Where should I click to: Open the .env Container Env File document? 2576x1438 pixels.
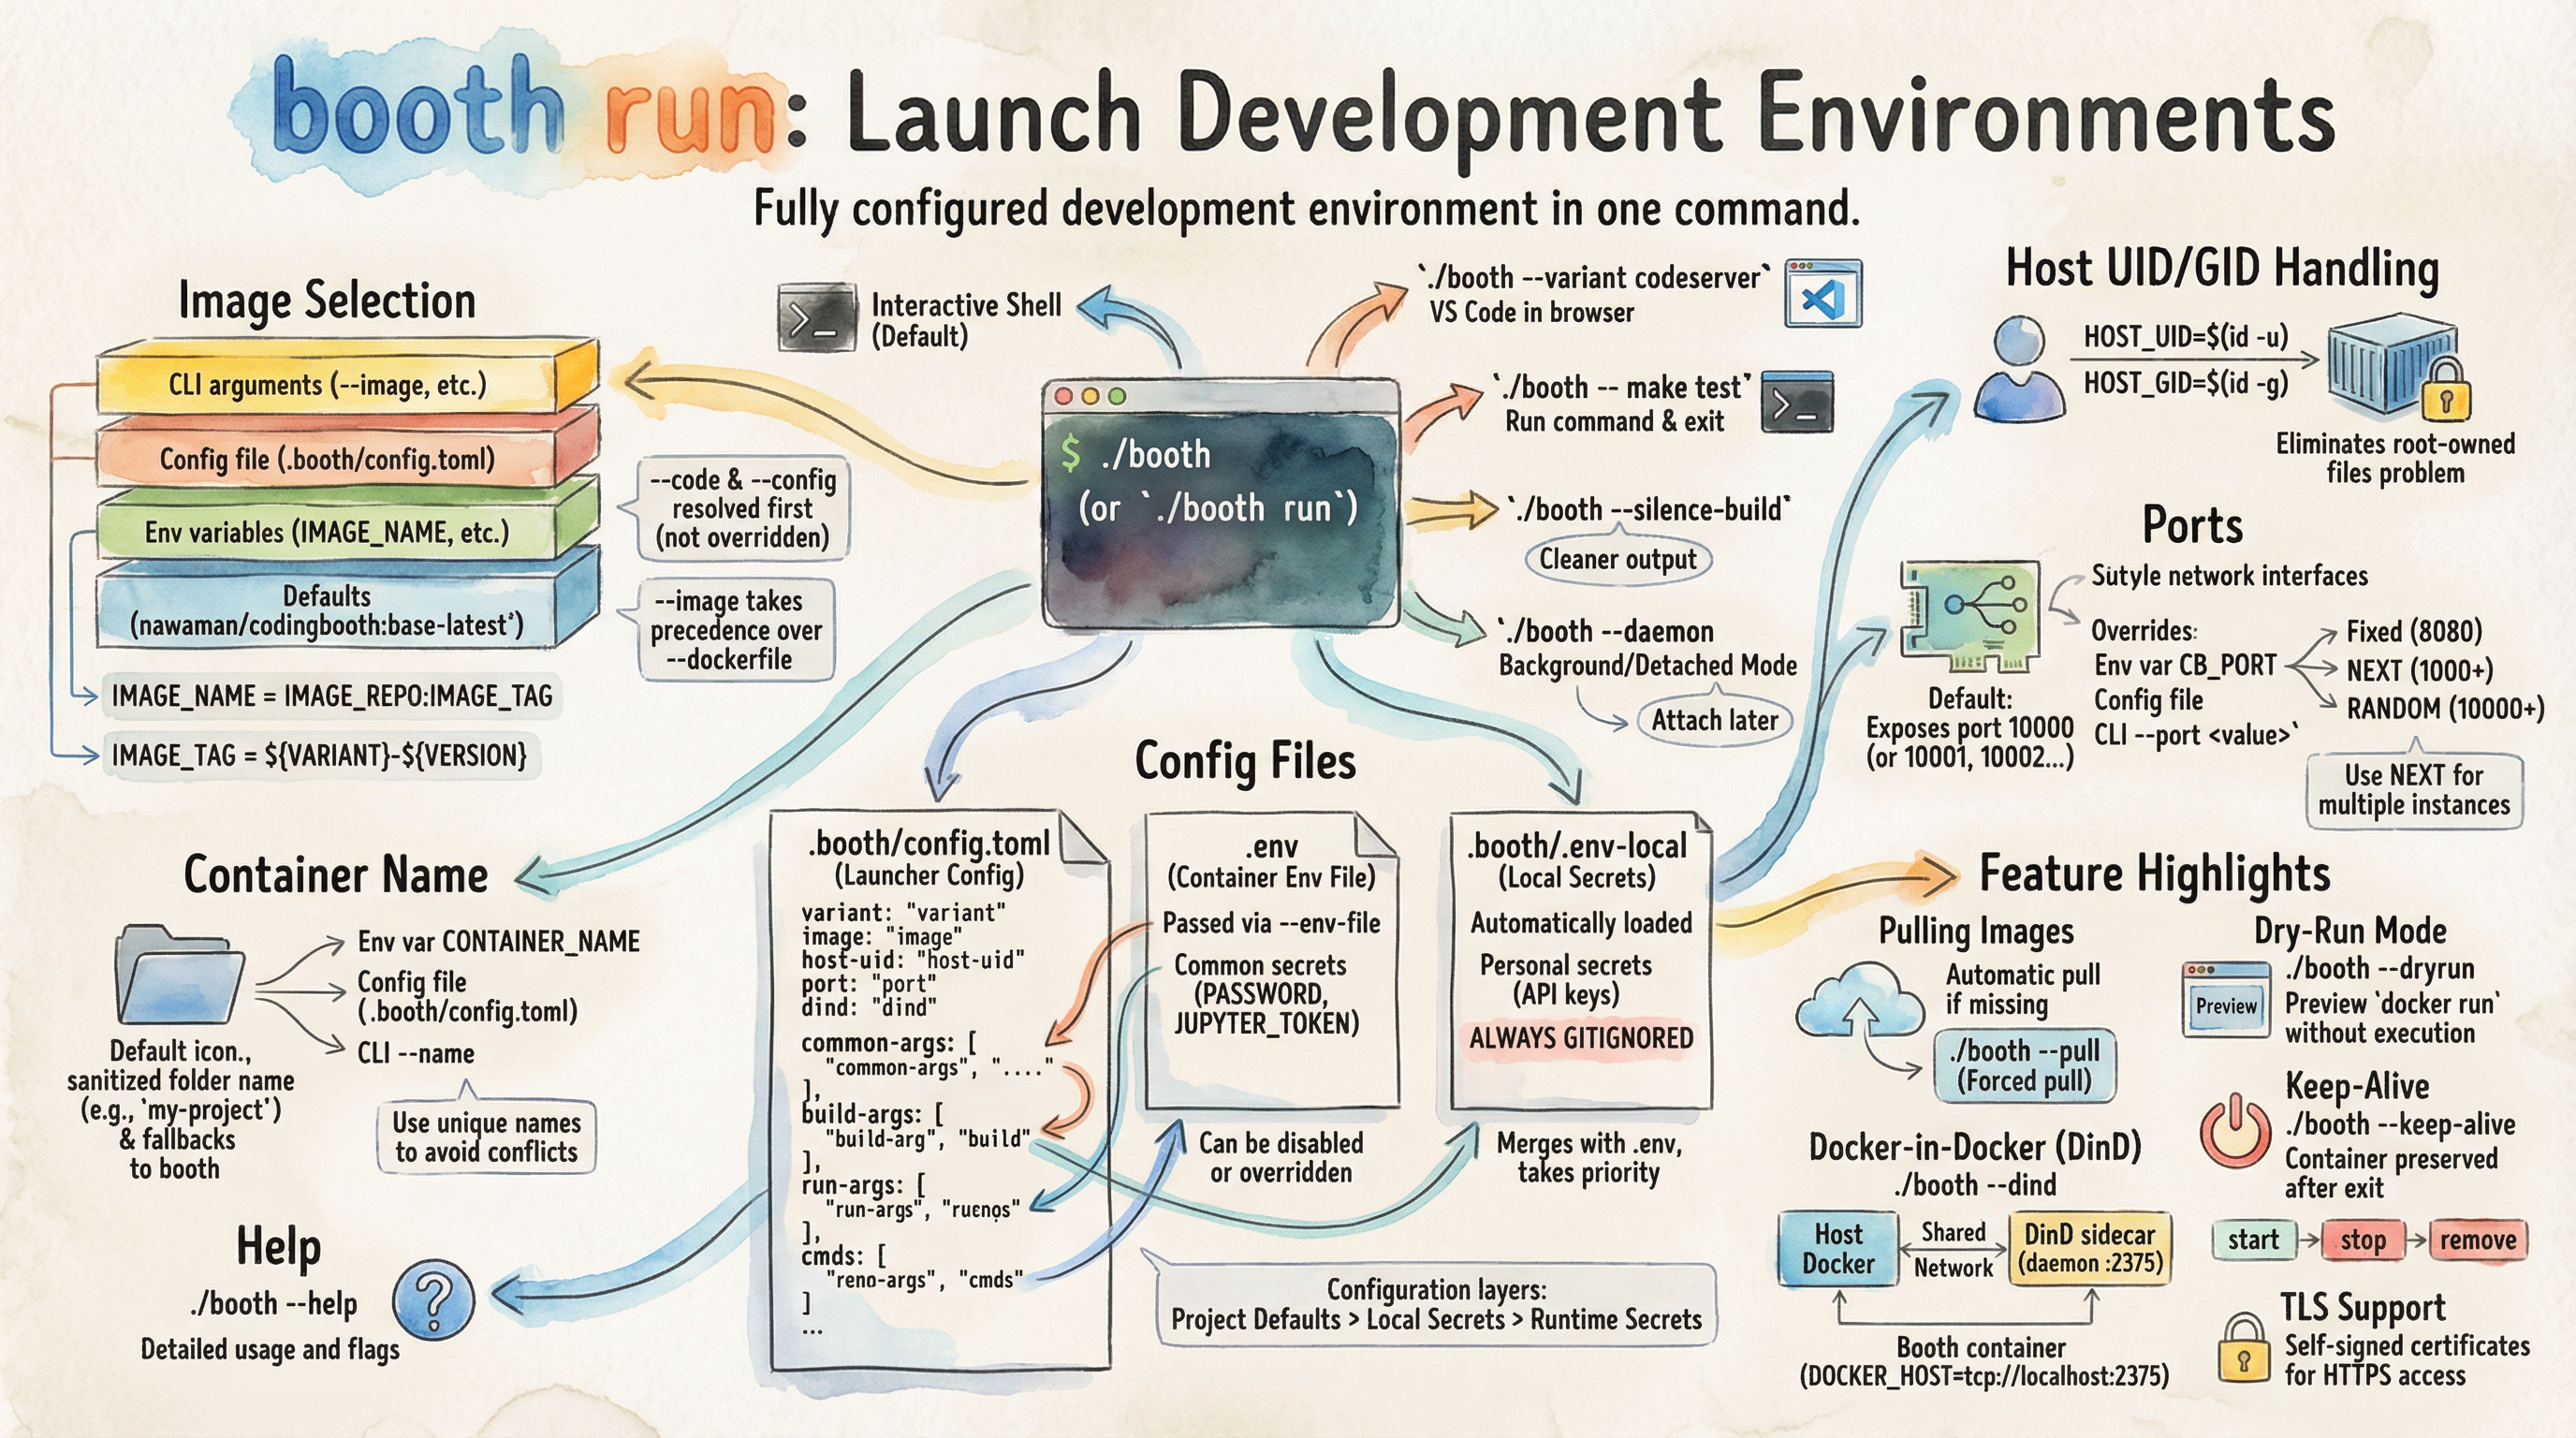(1271, 960)
